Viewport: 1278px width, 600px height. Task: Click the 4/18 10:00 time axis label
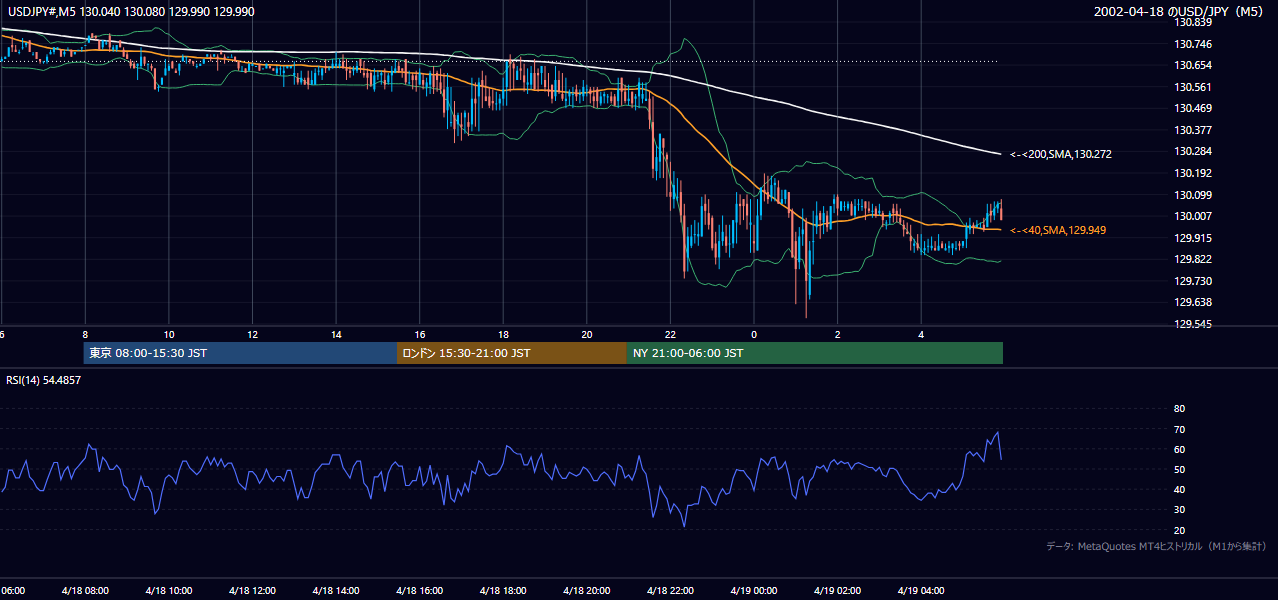pos(169,591)
